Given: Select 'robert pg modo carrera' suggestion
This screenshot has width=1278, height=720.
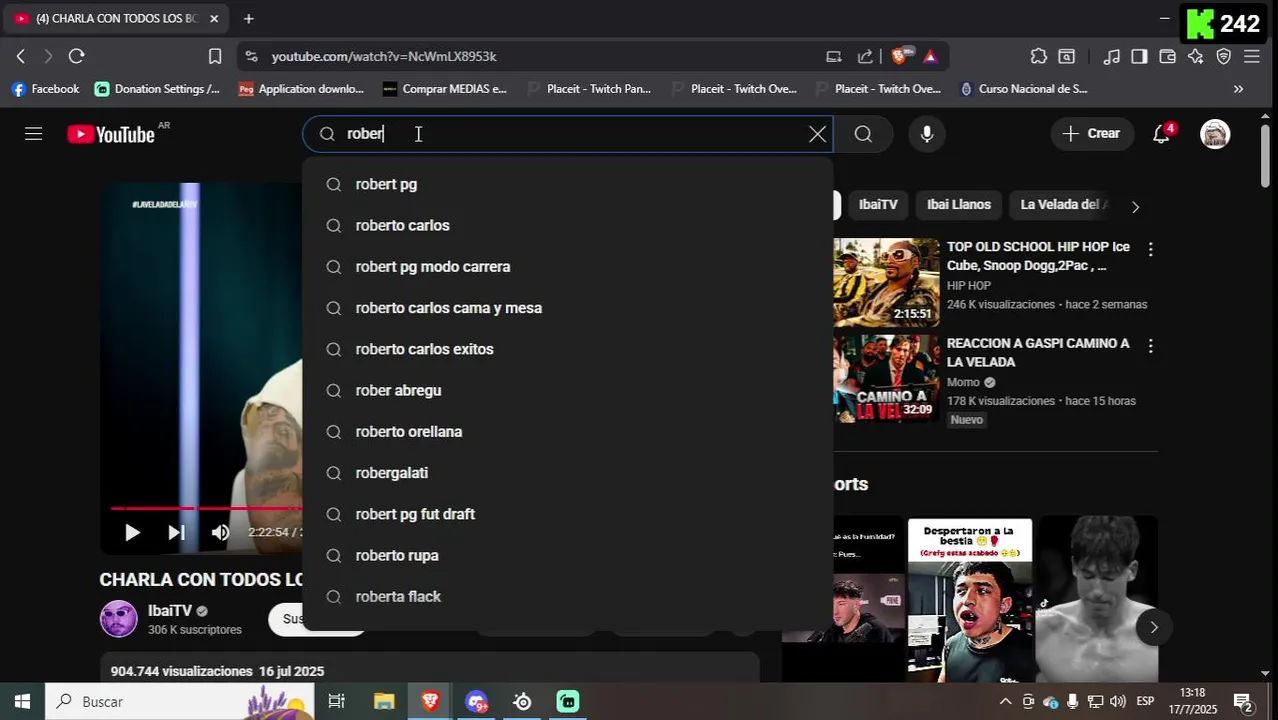Looking at the screenshot, I should [567, 267].
